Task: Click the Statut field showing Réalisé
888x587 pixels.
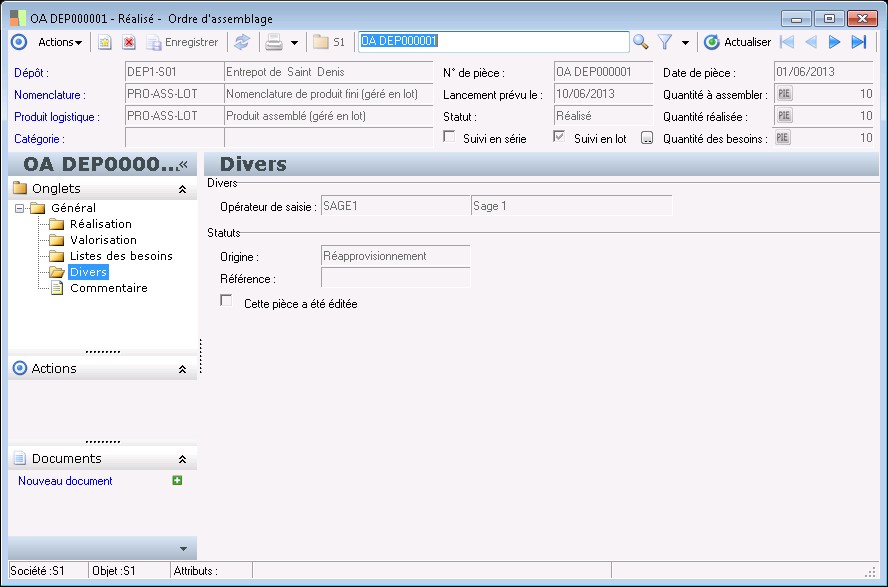Action: tap(603, 116)
